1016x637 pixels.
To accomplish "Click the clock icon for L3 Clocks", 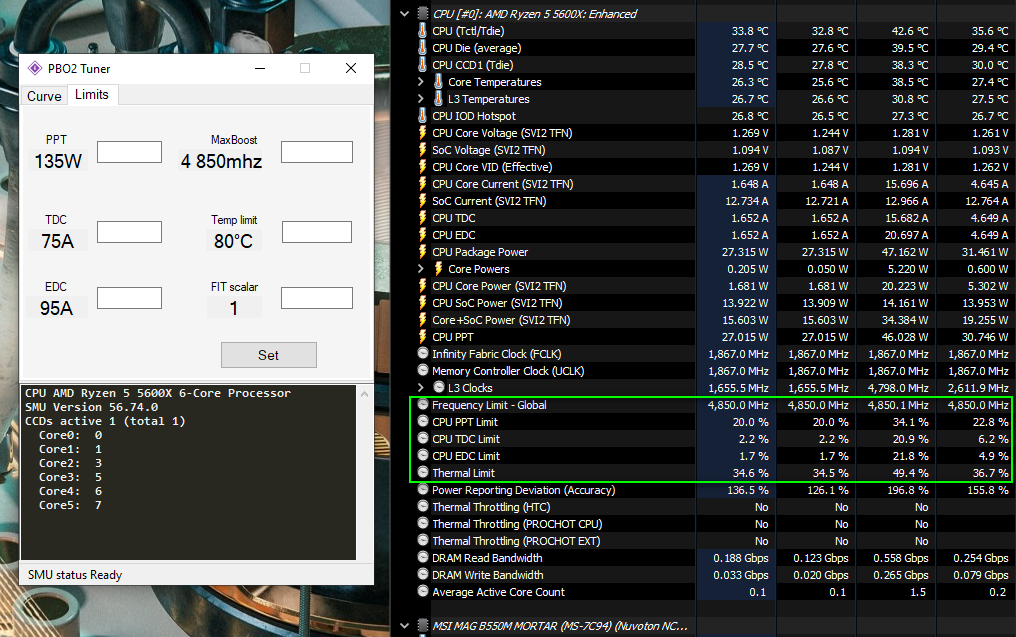I will tap(439, 387).
